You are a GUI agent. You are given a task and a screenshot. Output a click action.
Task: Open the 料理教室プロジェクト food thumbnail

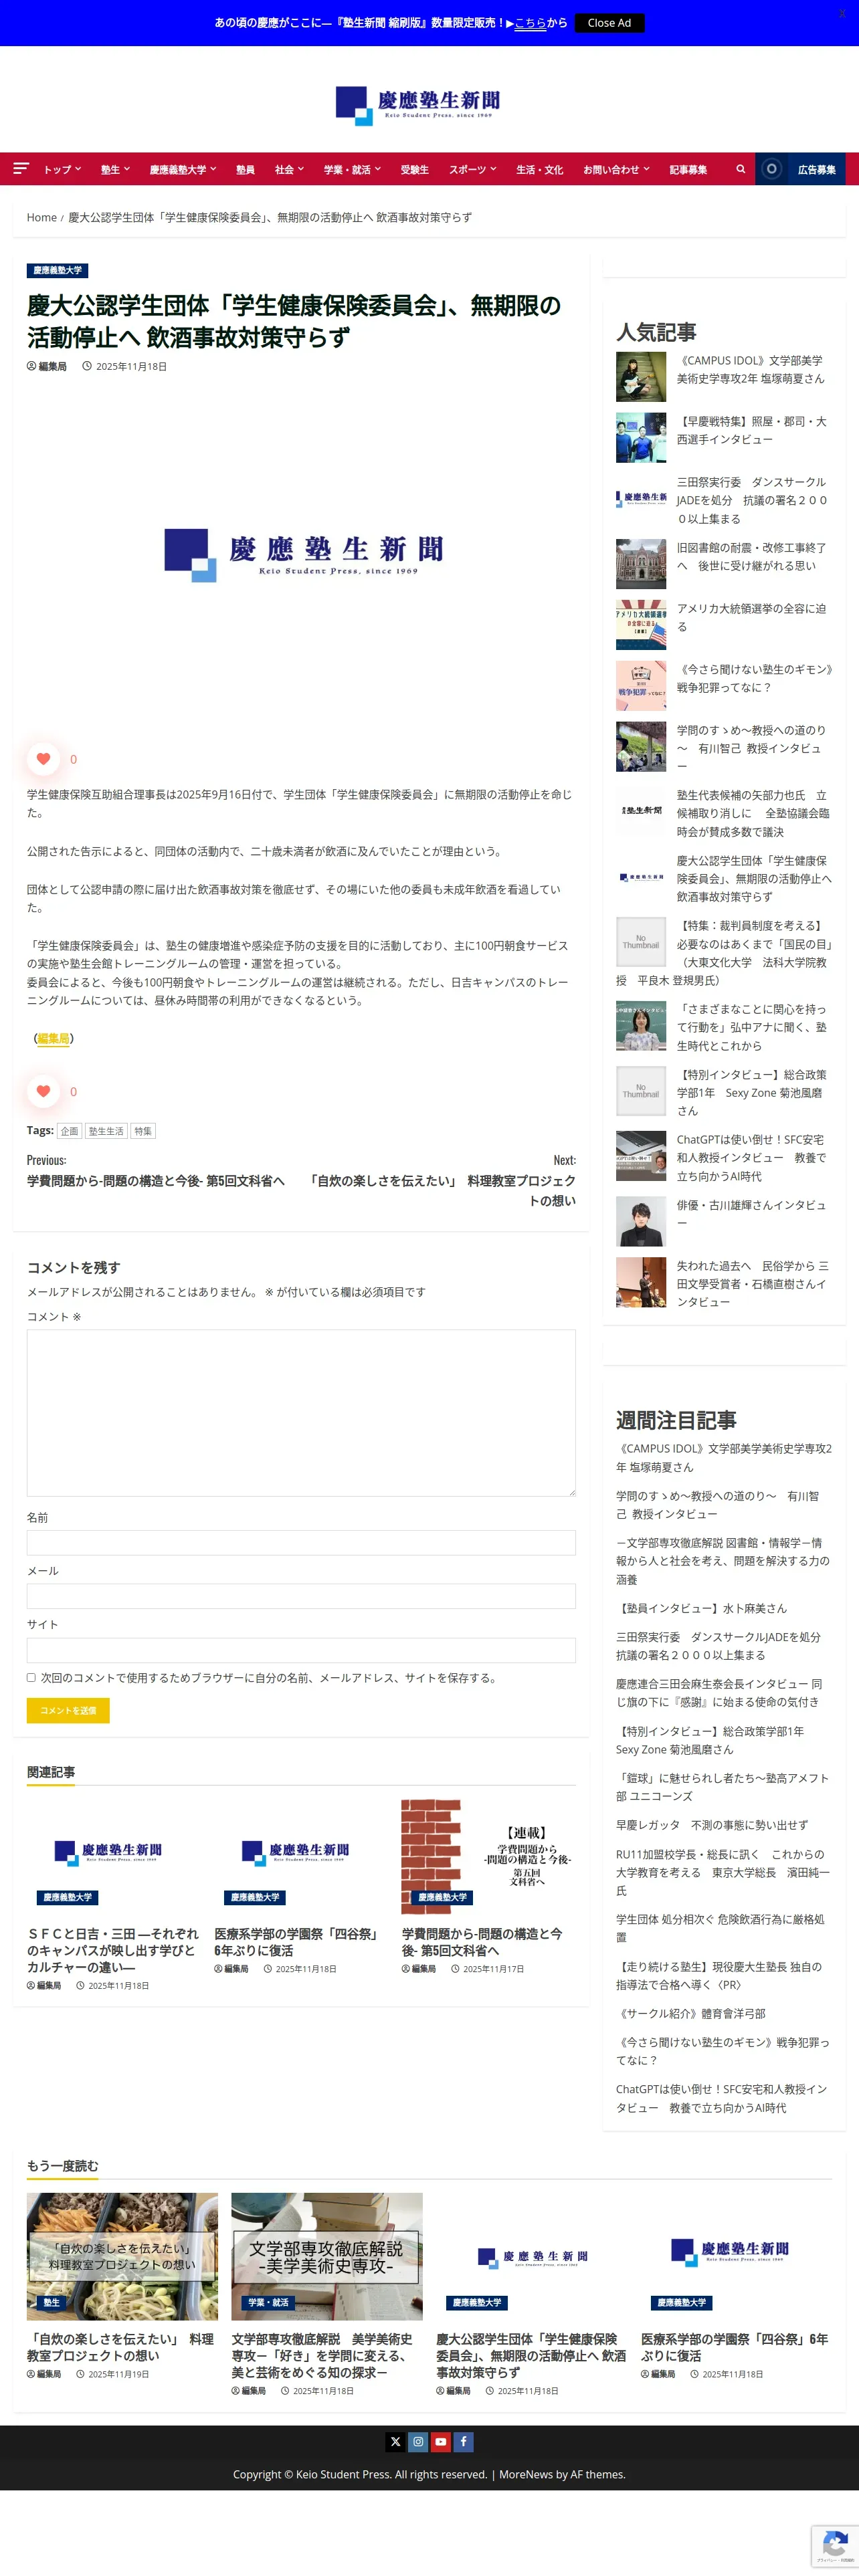(122, 2256)
